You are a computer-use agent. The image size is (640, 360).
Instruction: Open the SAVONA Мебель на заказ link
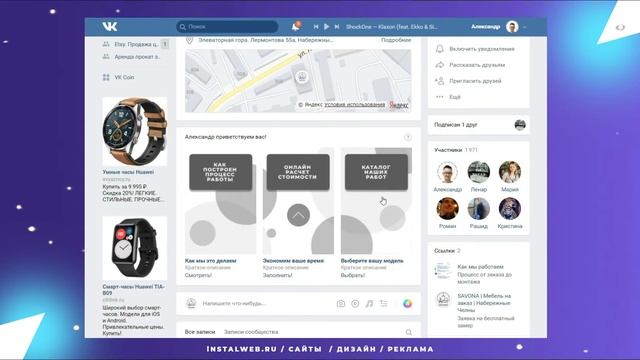click(484, 303)
